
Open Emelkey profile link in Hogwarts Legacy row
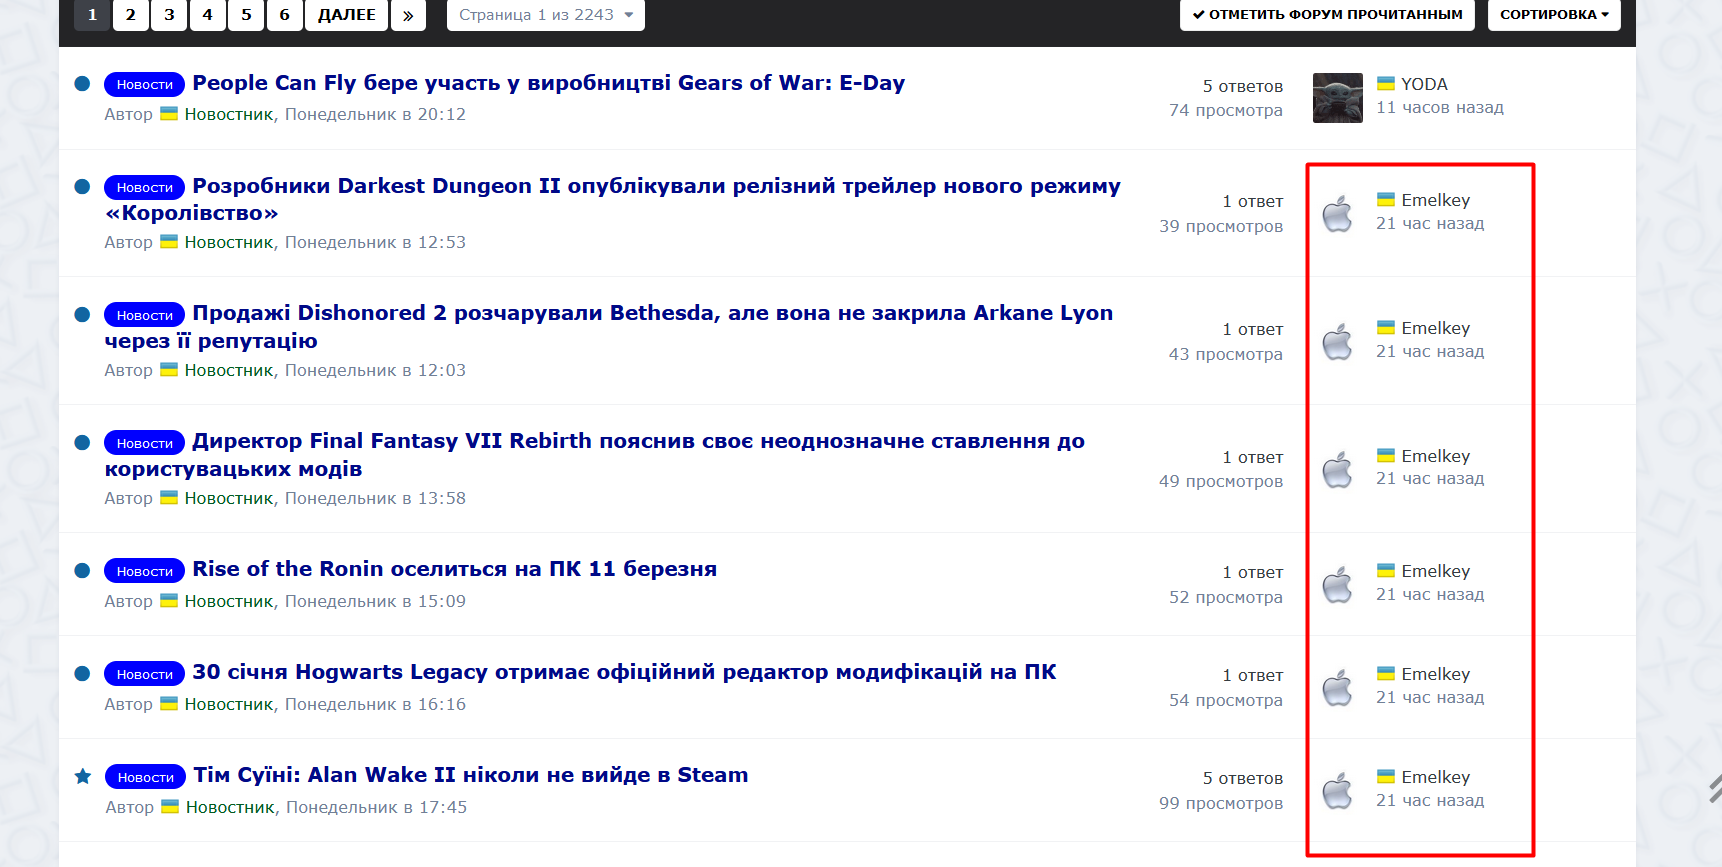click(x=1435, y=674)
